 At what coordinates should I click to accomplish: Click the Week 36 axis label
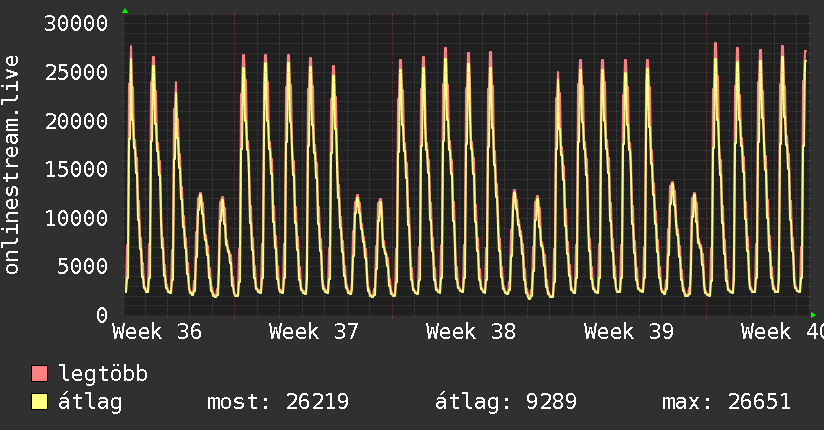click(x=157, y=332)
